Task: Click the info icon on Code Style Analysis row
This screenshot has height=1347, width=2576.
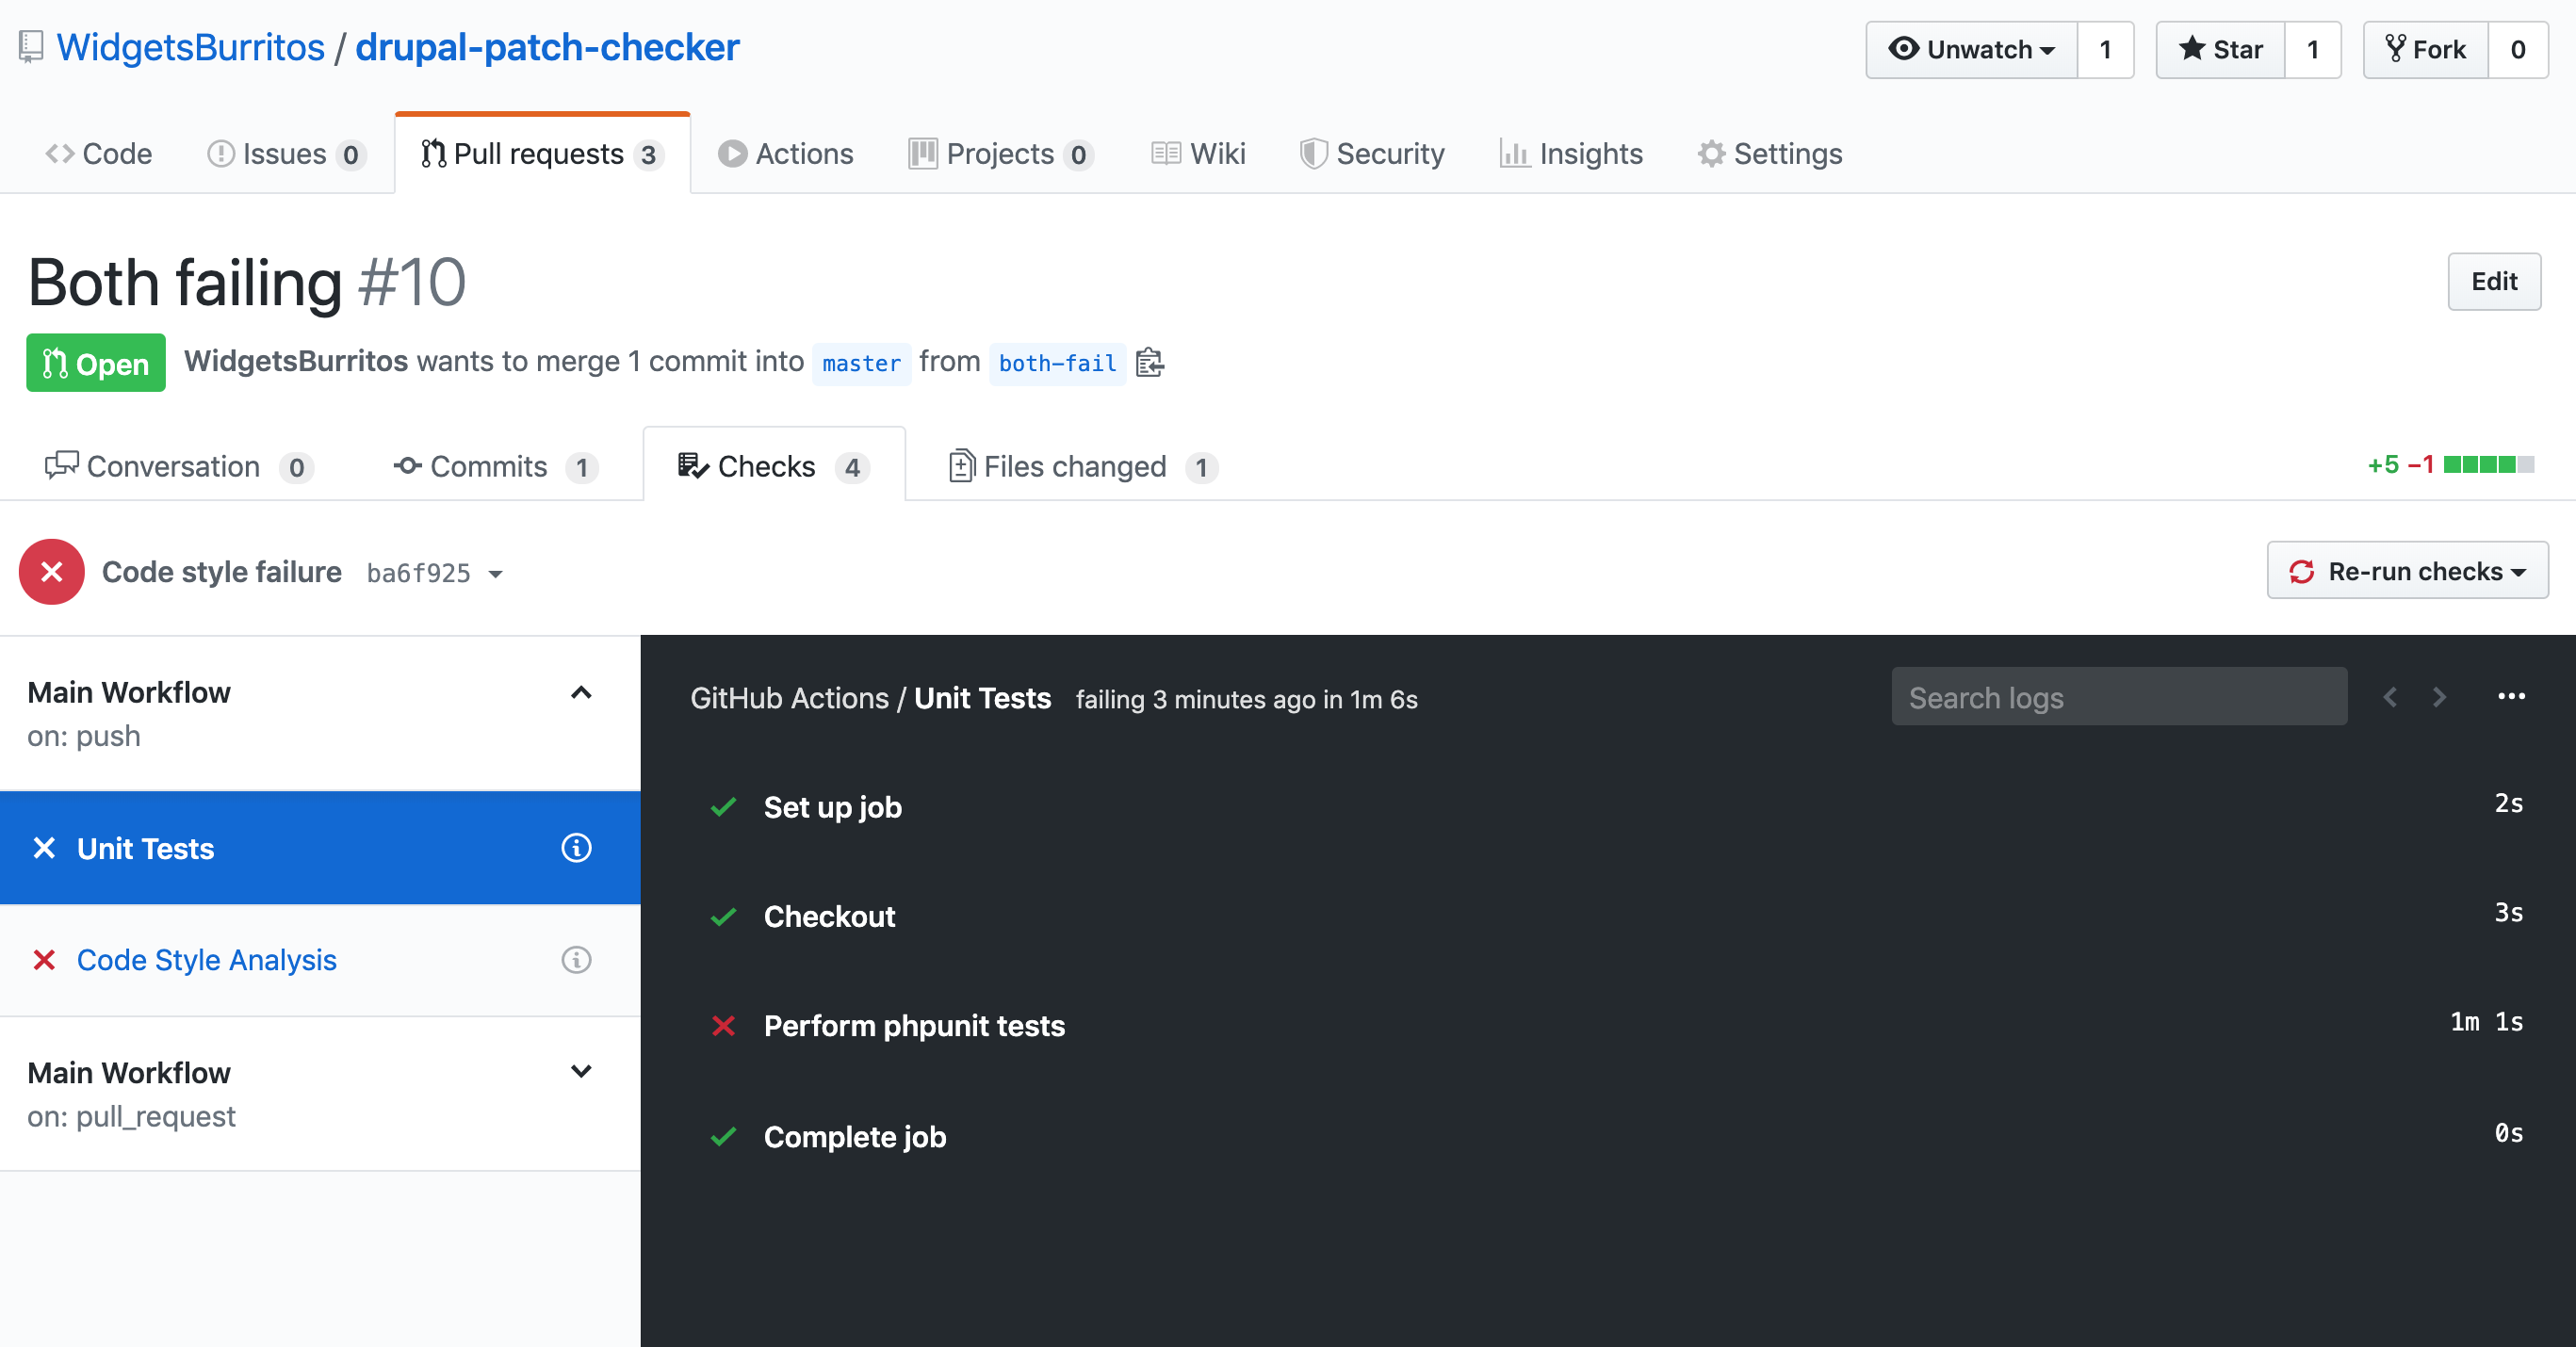Action: click(576, 960)
